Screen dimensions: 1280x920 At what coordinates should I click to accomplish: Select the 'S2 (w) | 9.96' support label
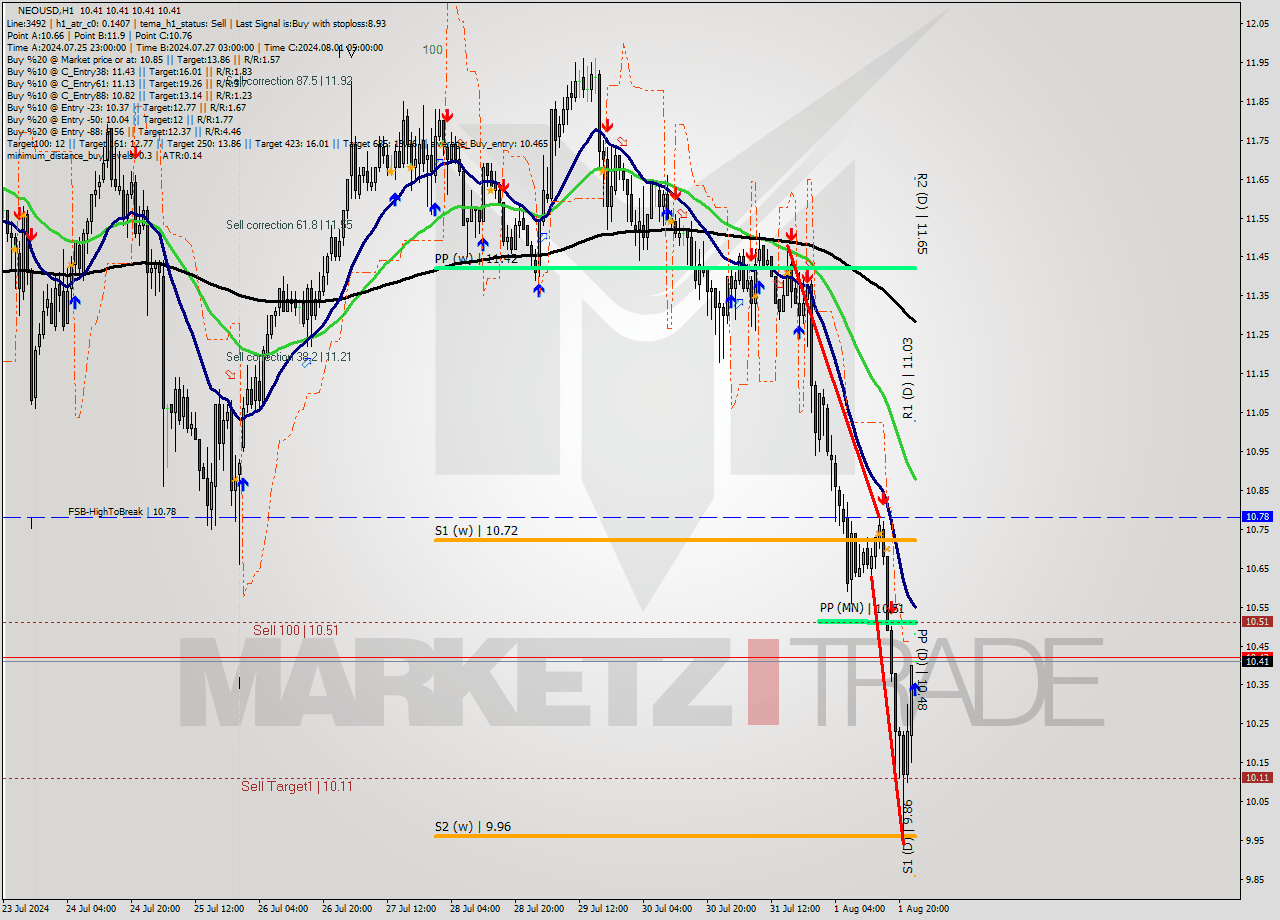point(472,827)
